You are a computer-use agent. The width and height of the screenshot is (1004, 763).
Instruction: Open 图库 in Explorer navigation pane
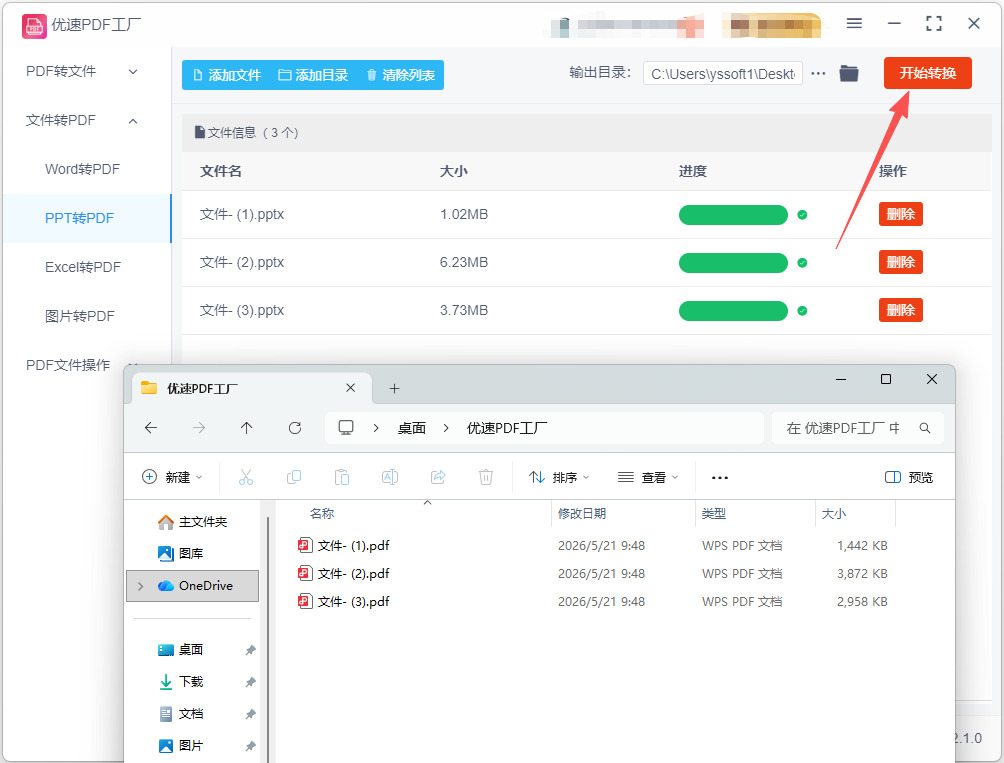181,554
